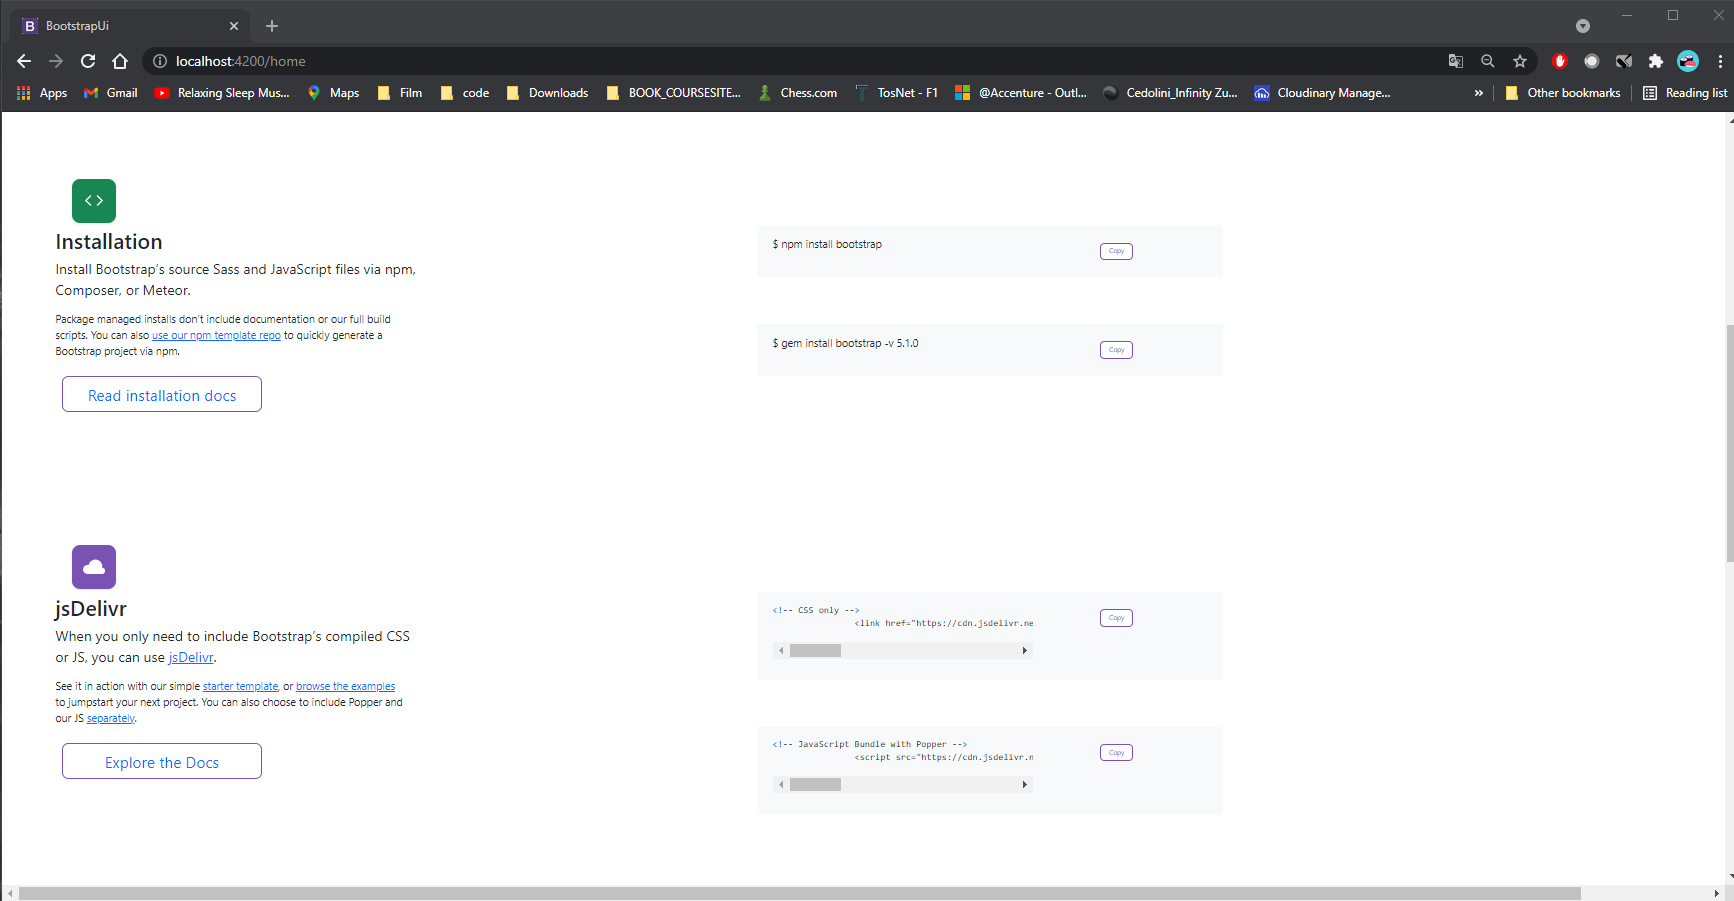
Task: Copy the JavaScript Bundle script snippet
Action: (1116, 753)
